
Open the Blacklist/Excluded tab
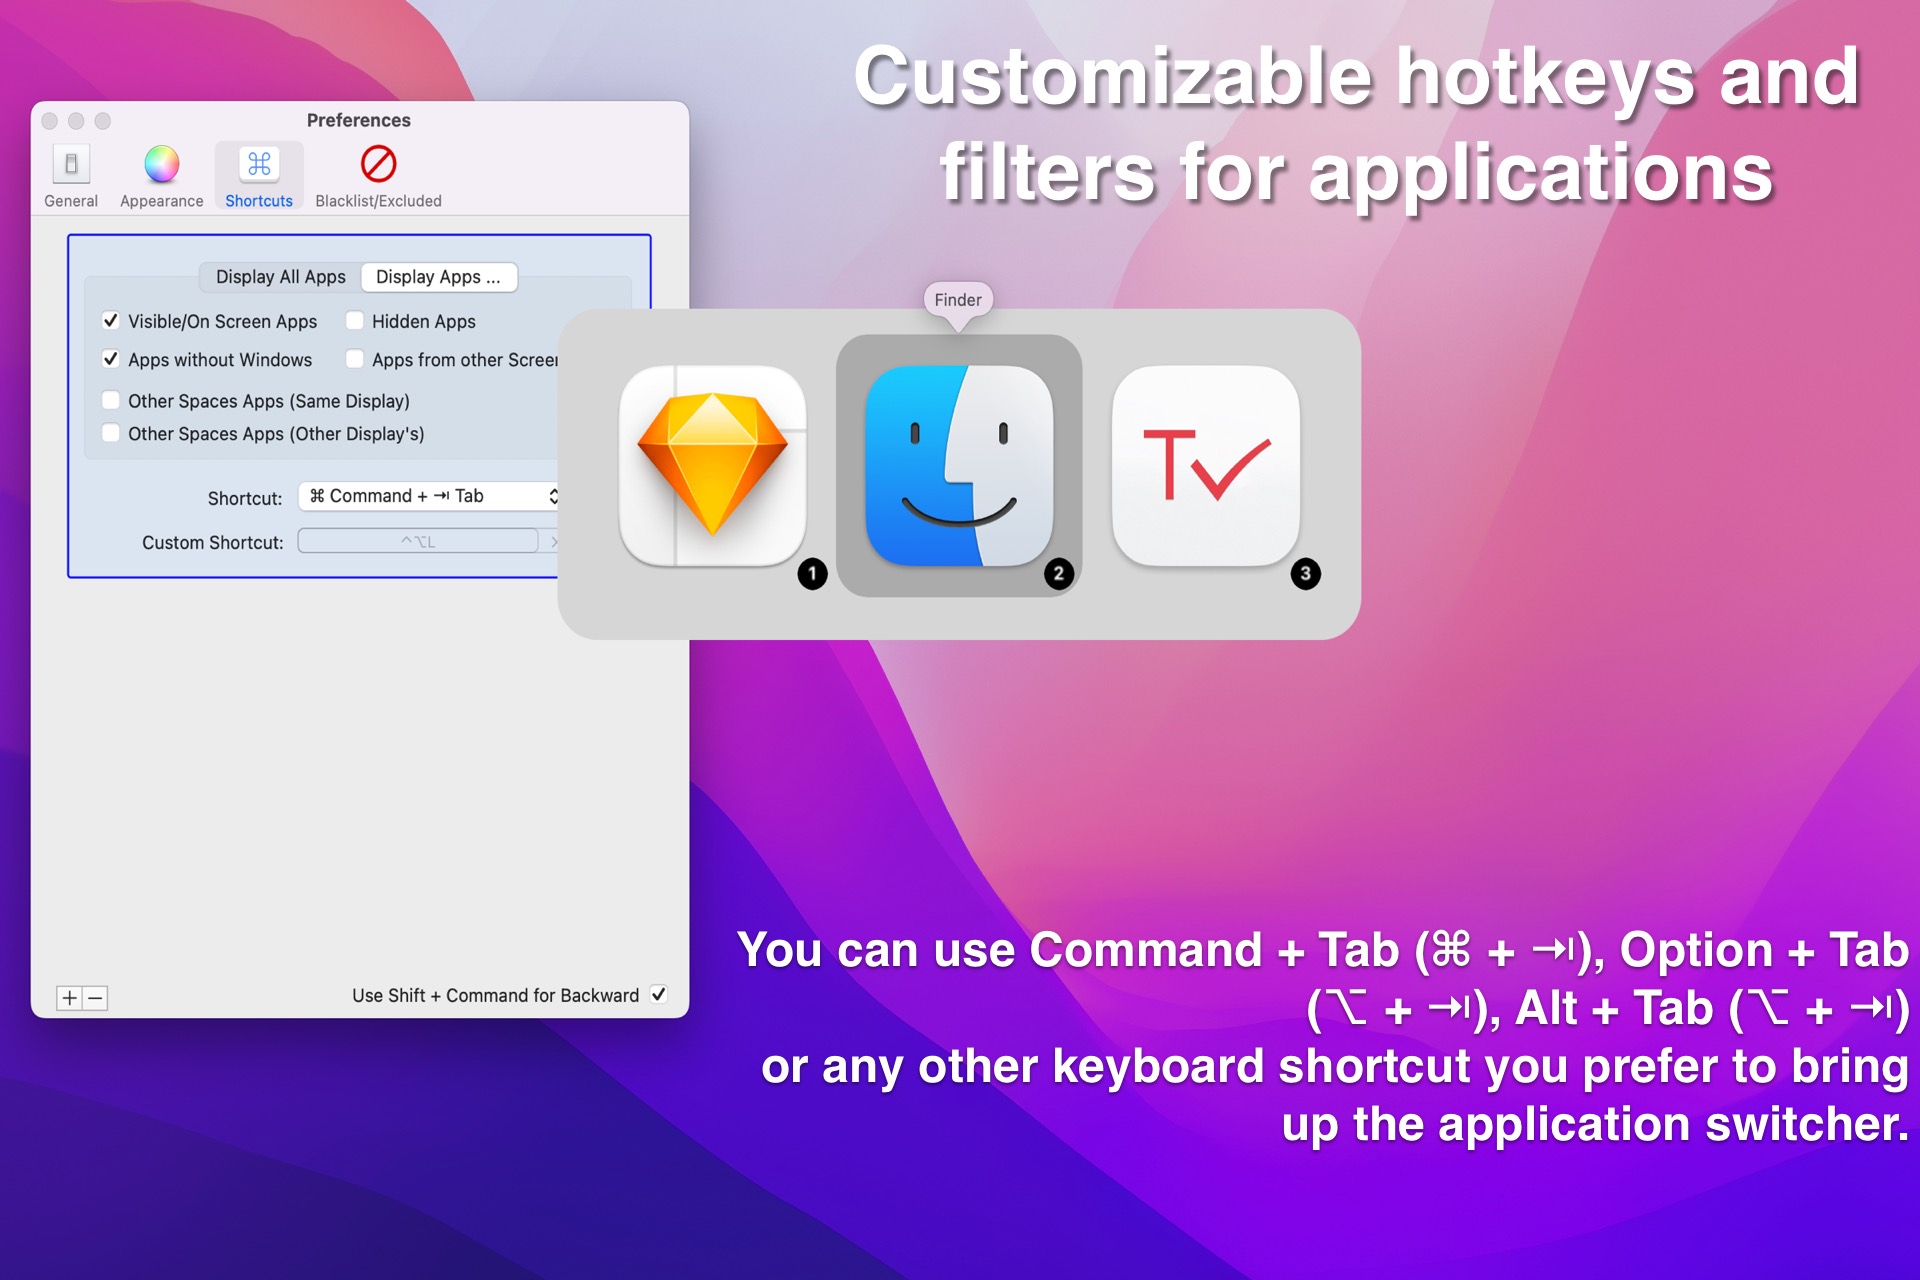[378, 176]
